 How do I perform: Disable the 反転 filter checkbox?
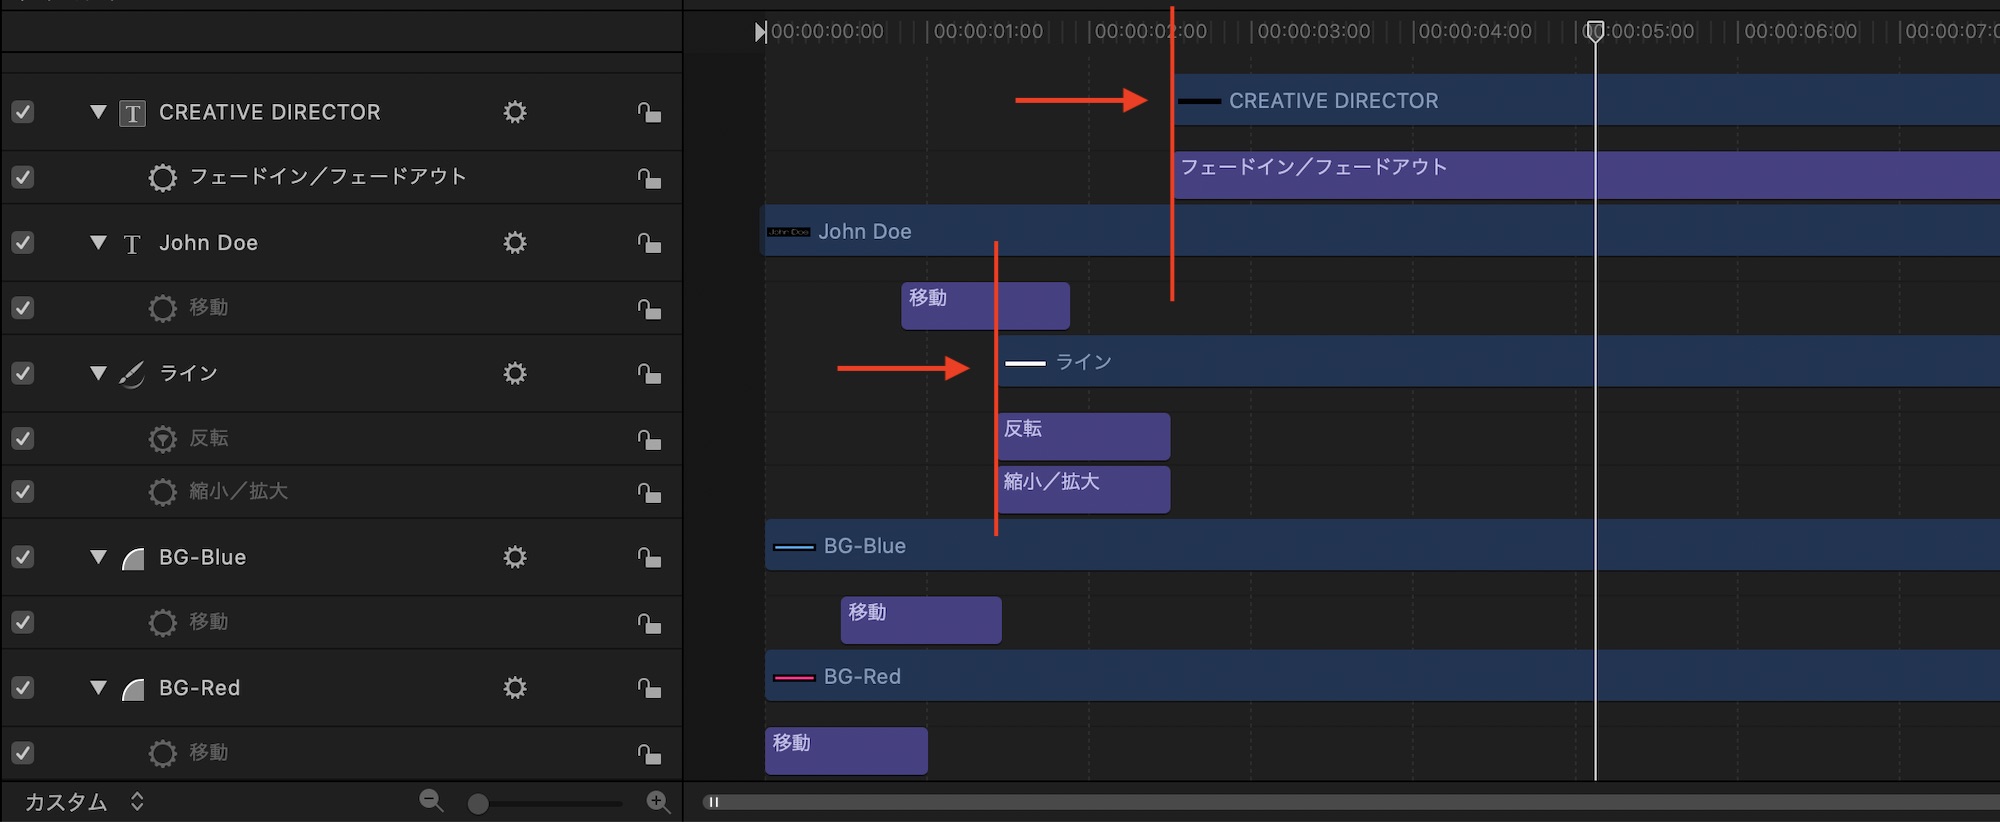click(22, 439)
